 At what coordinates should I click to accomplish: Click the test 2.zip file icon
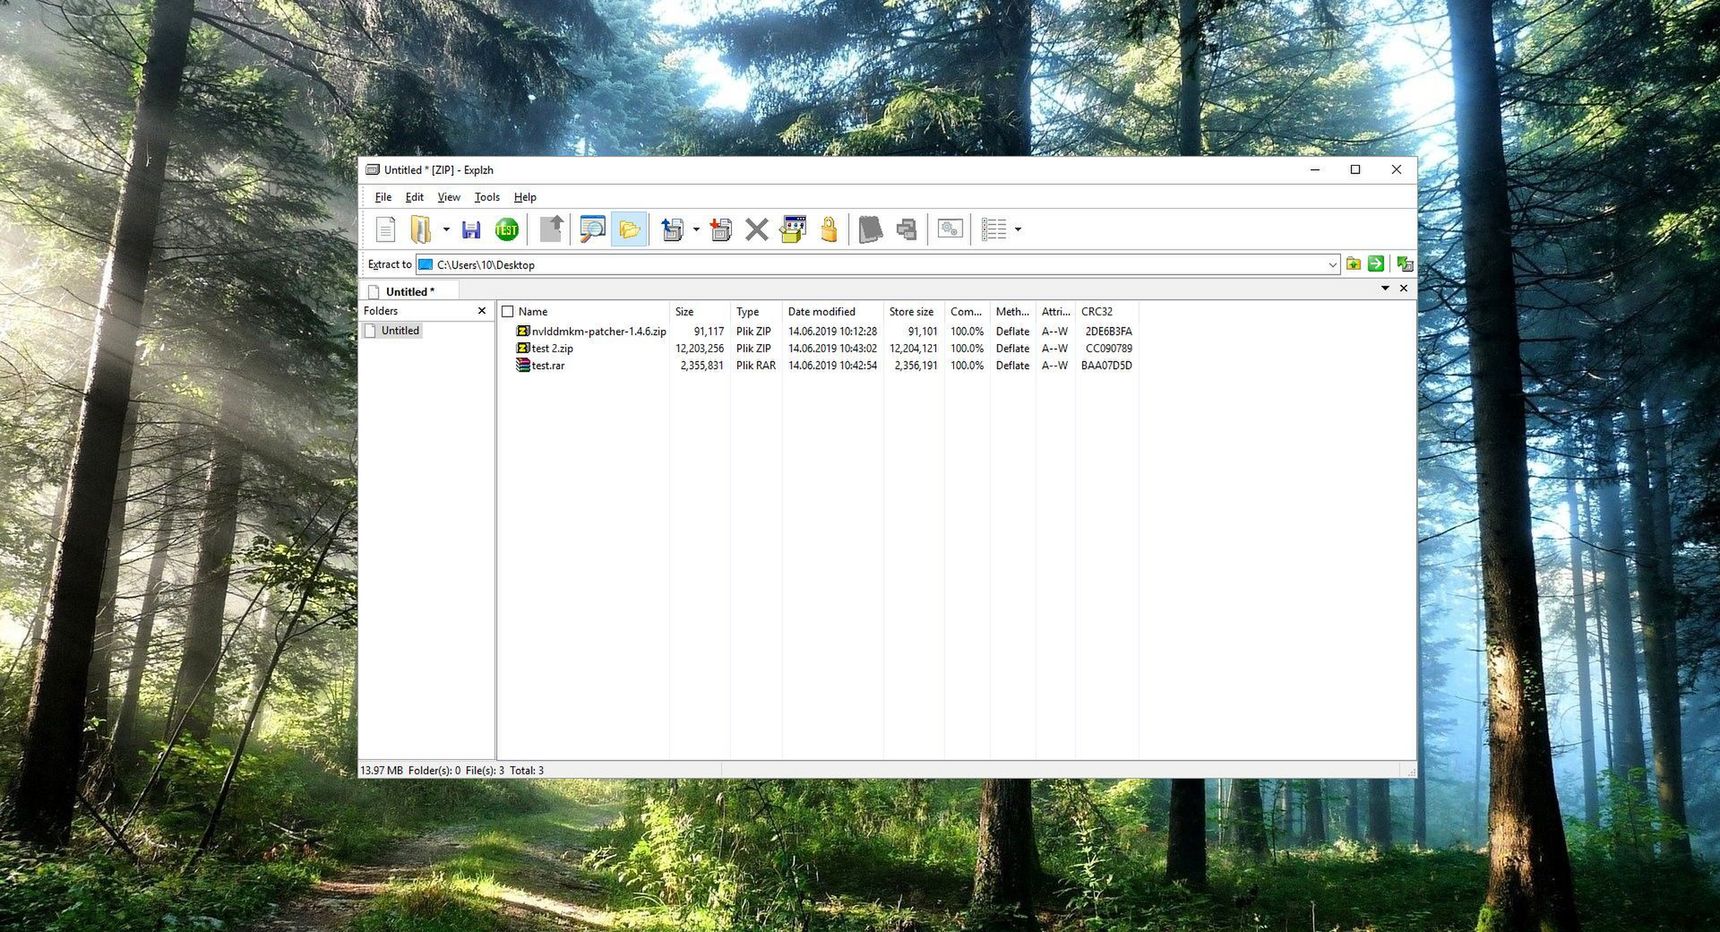[523, 348]
